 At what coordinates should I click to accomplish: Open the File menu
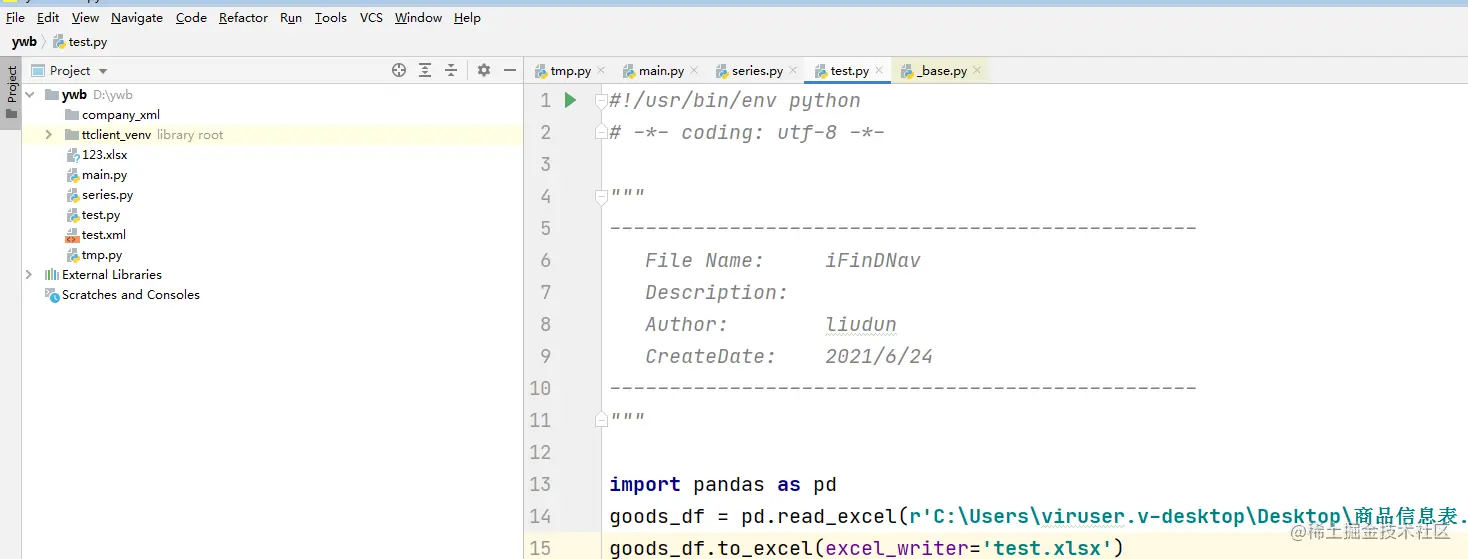pyautogui.click(x=15, y=18)
